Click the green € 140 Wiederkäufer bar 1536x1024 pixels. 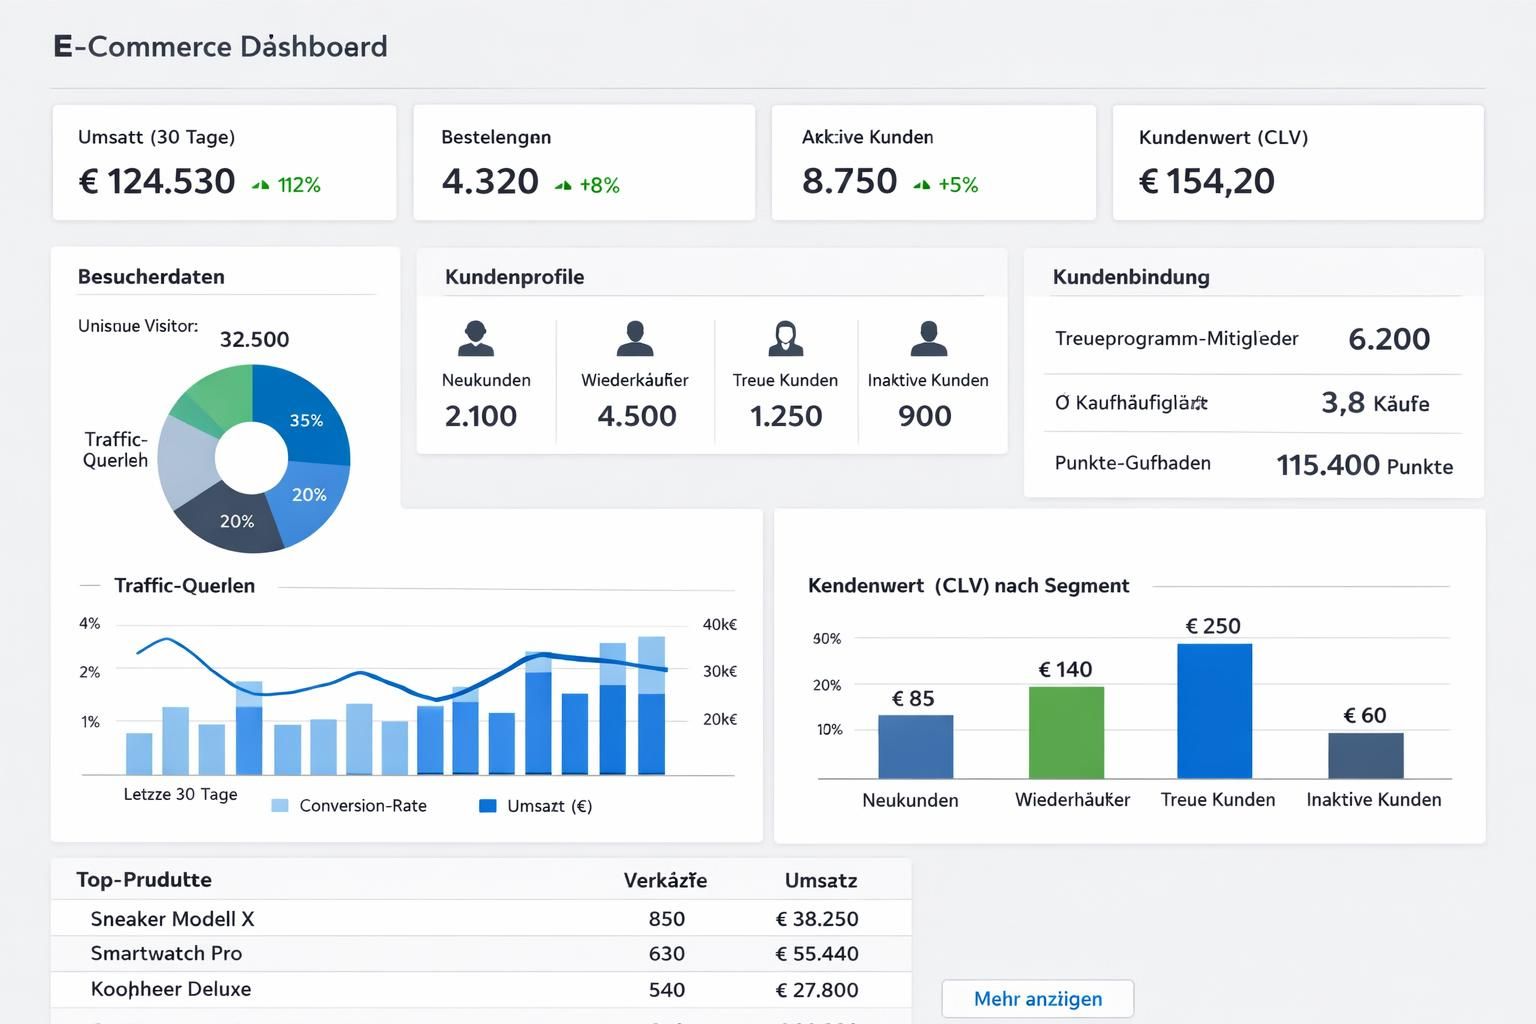[x=1066, y=732]
